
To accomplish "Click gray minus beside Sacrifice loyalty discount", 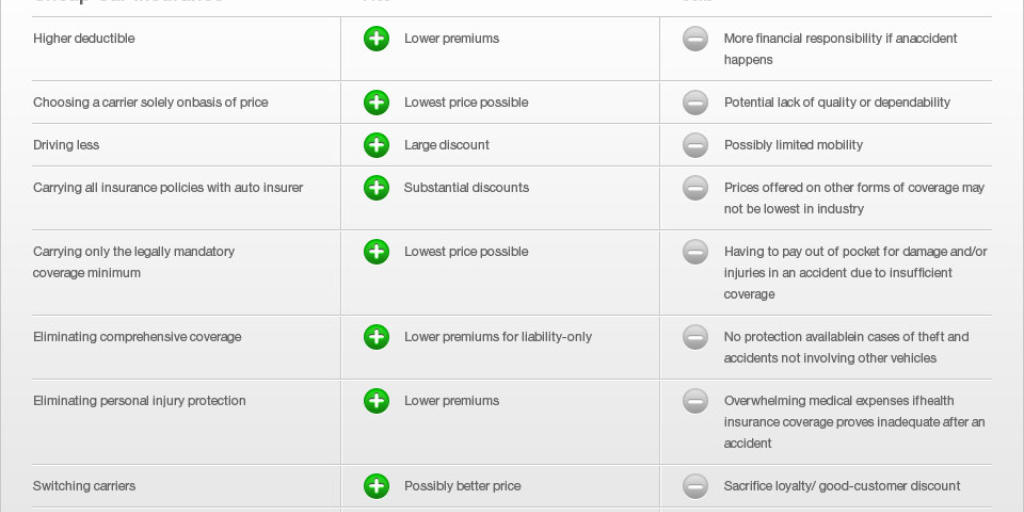I will 696,486.
